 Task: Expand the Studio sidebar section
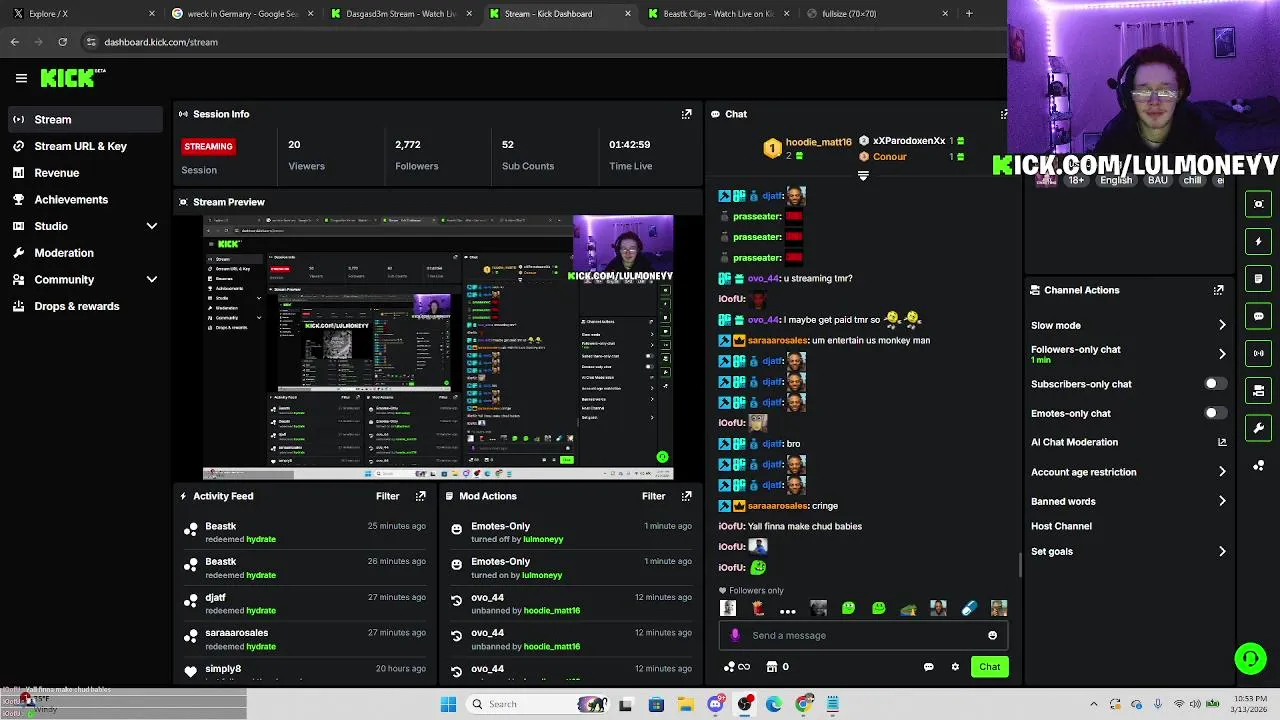(152, 226)
